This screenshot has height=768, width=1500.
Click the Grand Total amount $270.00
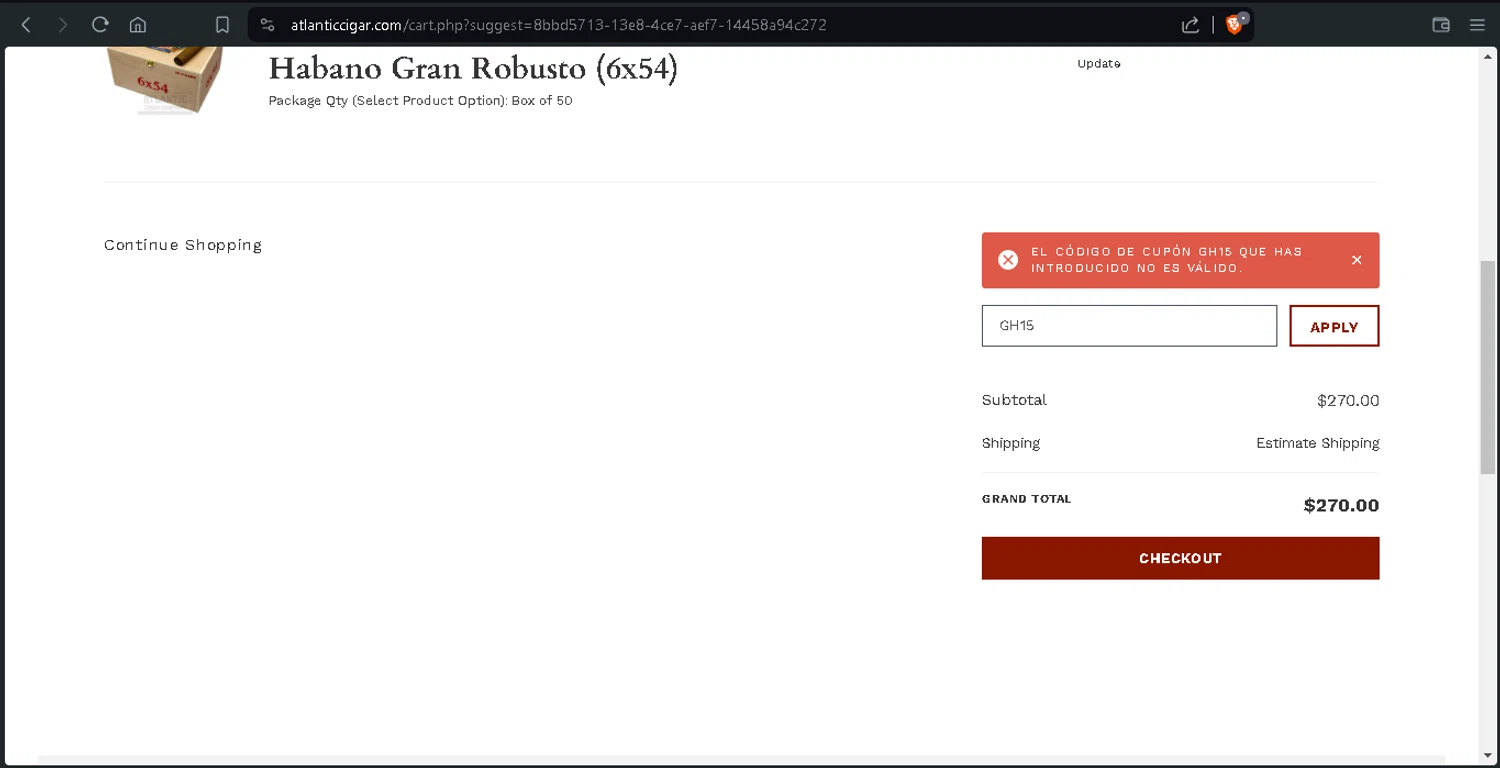point(1341,505)
